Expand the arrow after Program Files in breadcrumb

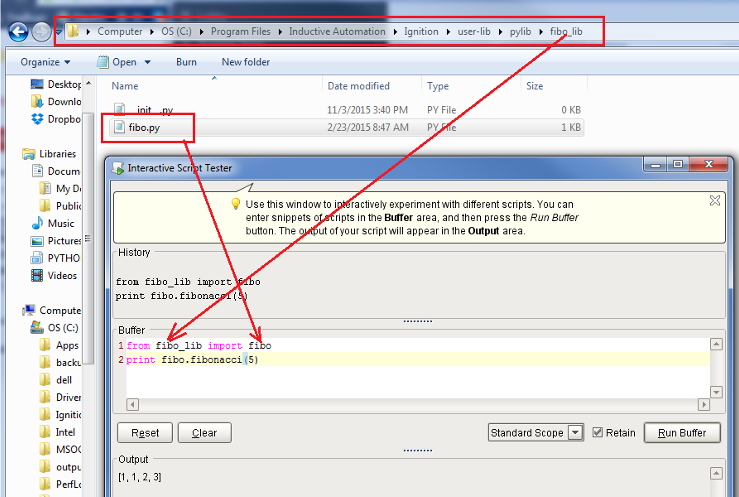pos(280,32)
